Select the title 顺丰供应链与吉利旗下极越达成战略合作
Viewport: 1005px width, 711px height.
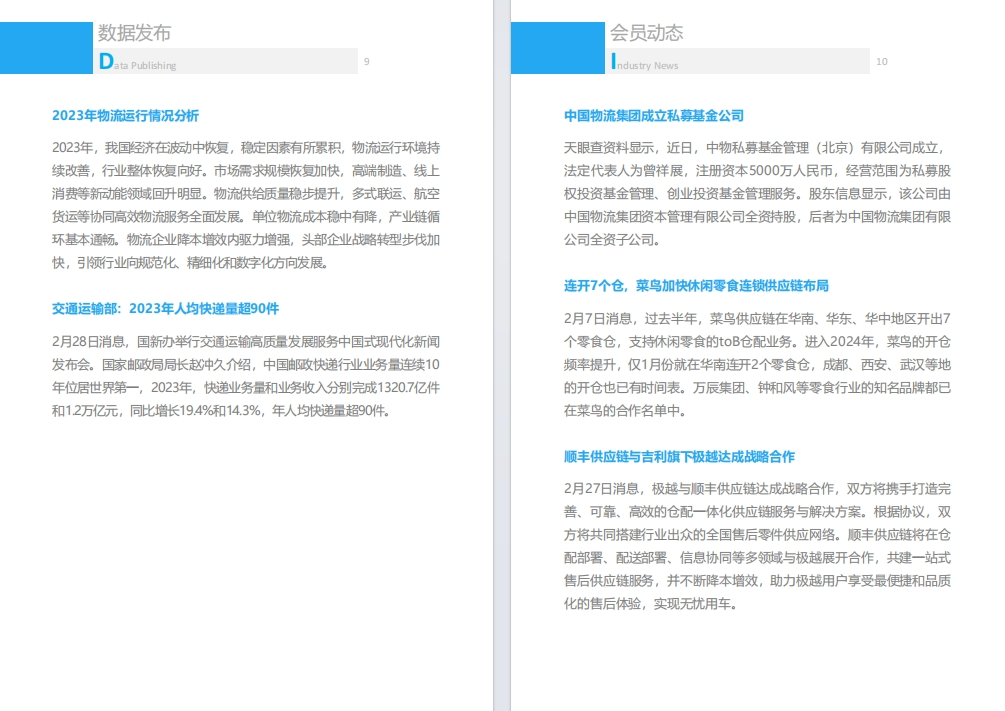(x=679, y=456)
